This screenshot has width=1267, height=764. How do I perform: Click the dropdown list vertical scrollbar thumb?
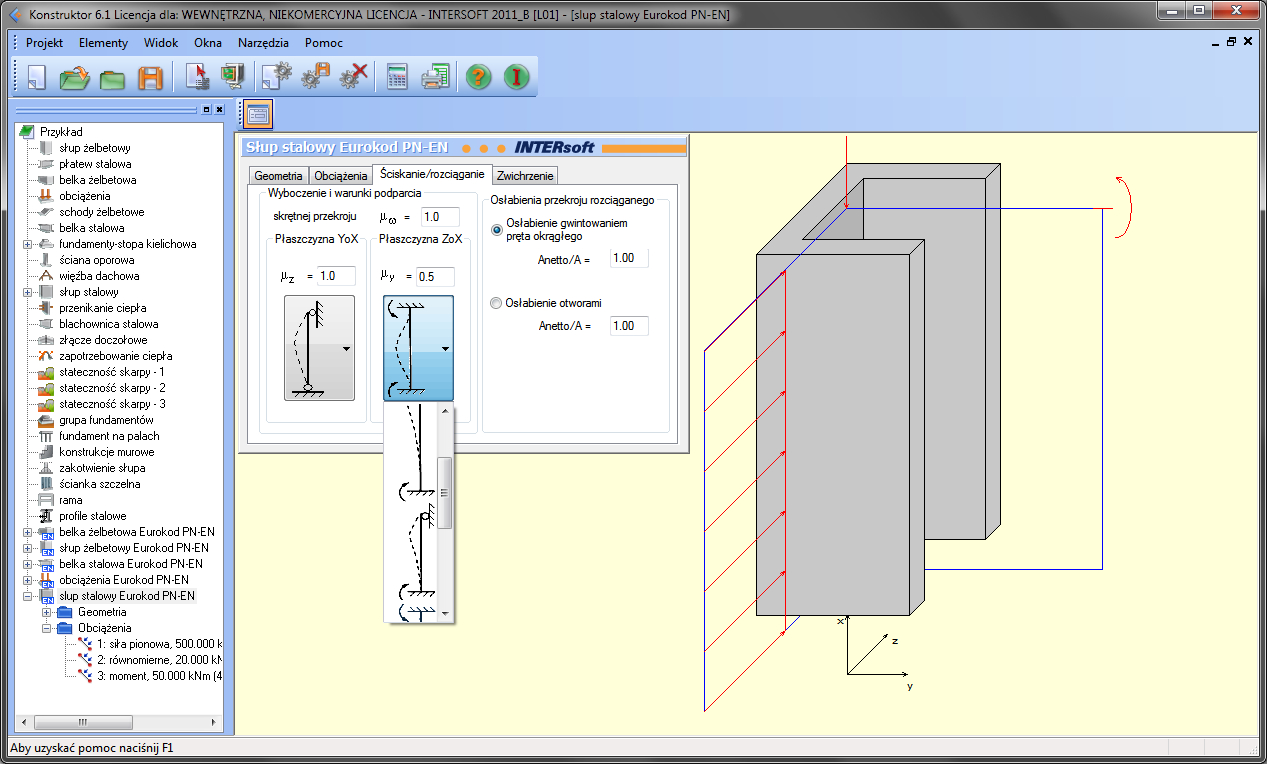point(446,492)
